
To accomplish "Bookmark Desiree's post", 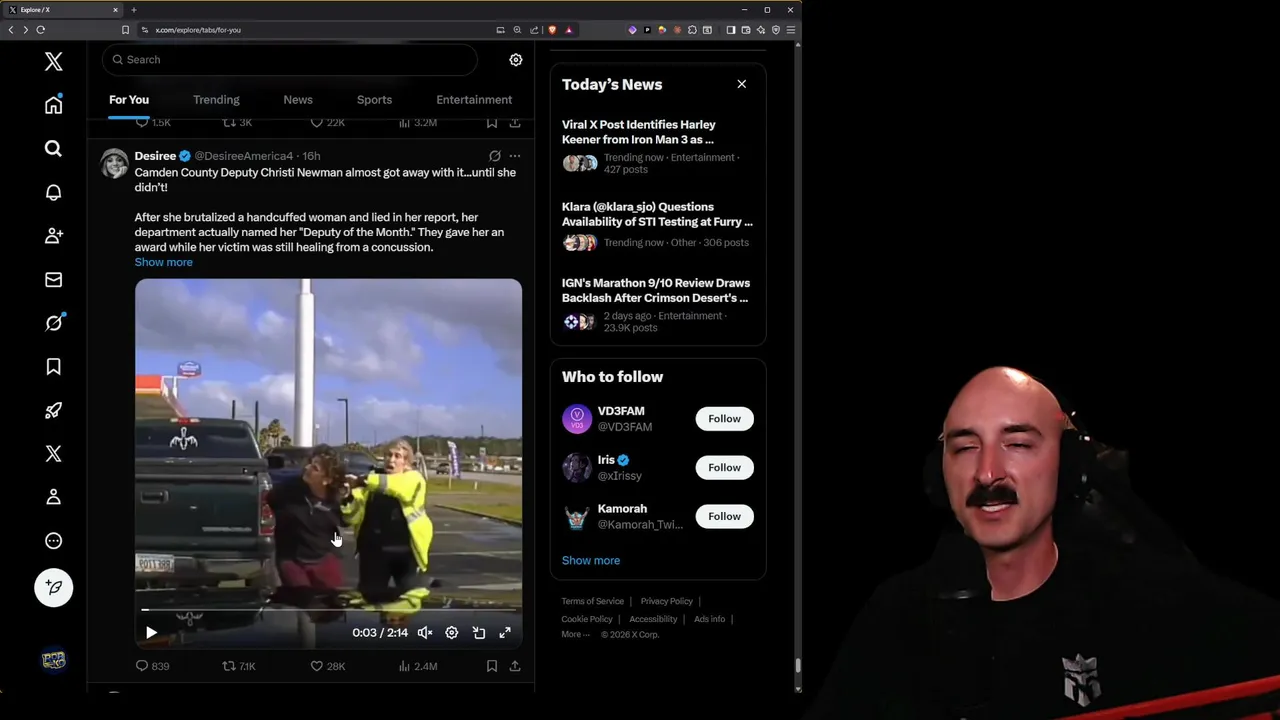I will tap(491, 666).
